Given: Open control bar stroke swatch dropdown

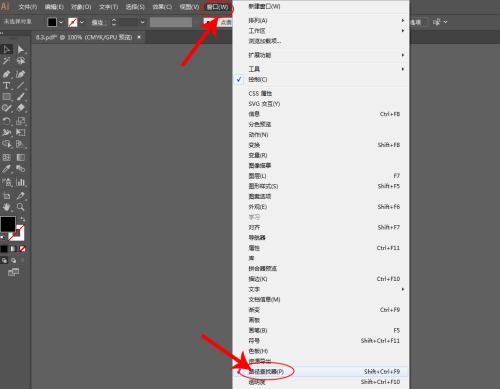Looking at the screenshot, I should 82,22.
